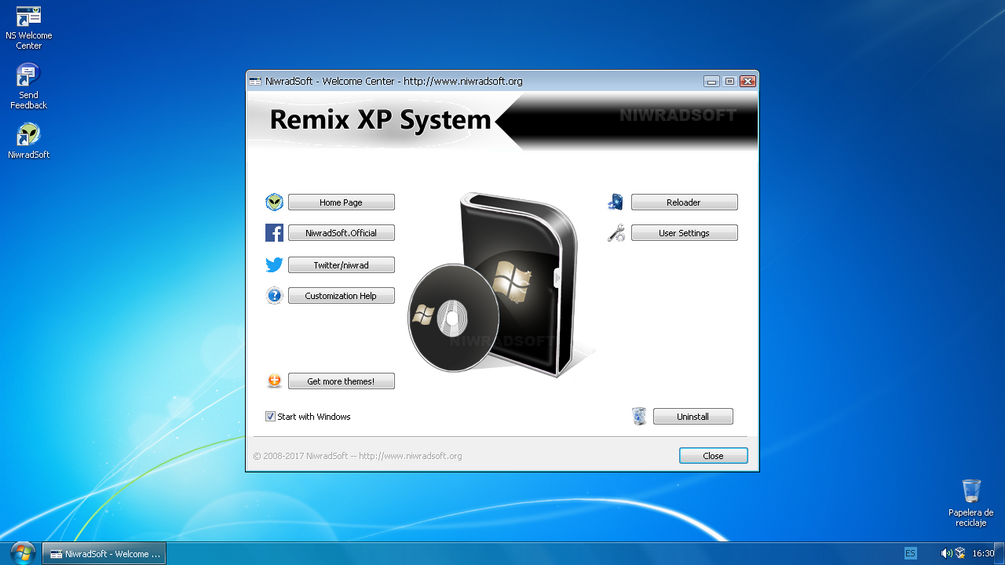
Task: Click the Reloader icon next to its button
Action: [616, 202]
